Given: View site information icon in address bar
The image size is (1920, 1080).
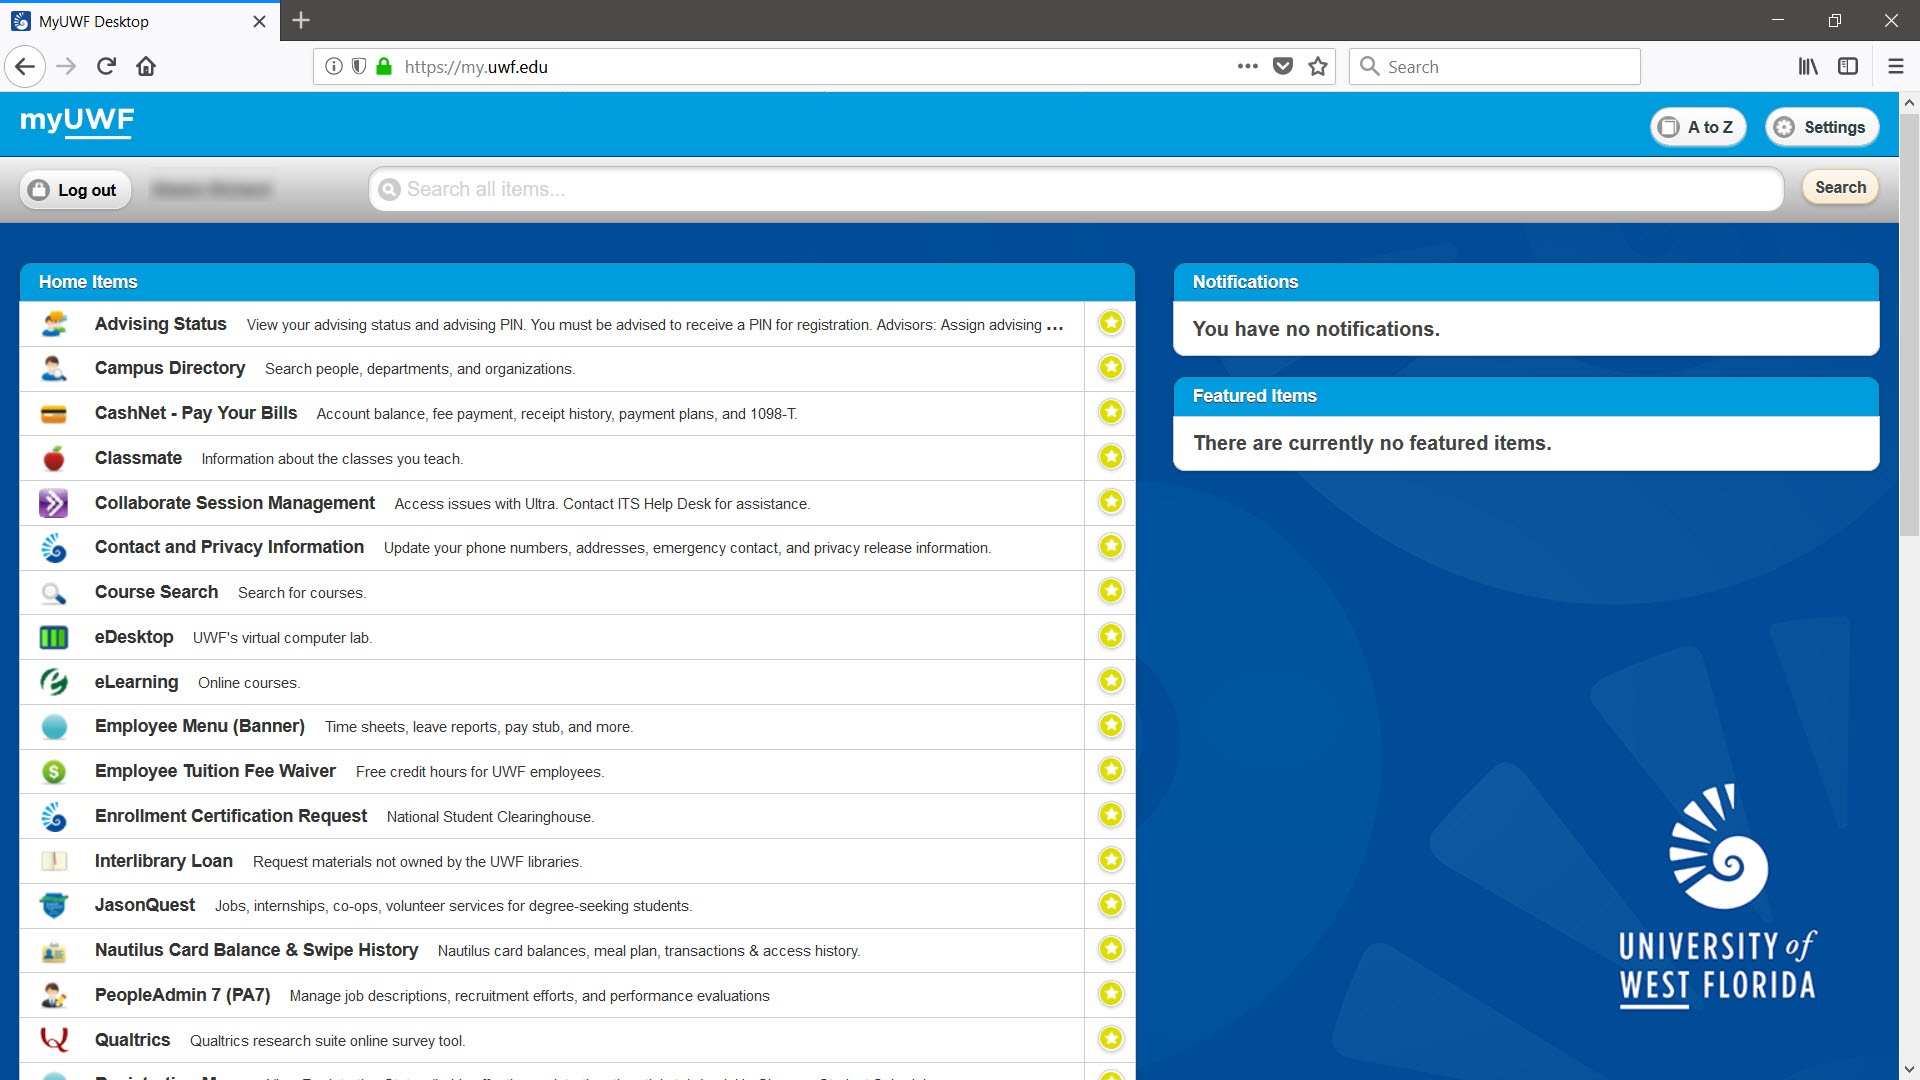Looking at the screenshot, I should tap(334, 66).
